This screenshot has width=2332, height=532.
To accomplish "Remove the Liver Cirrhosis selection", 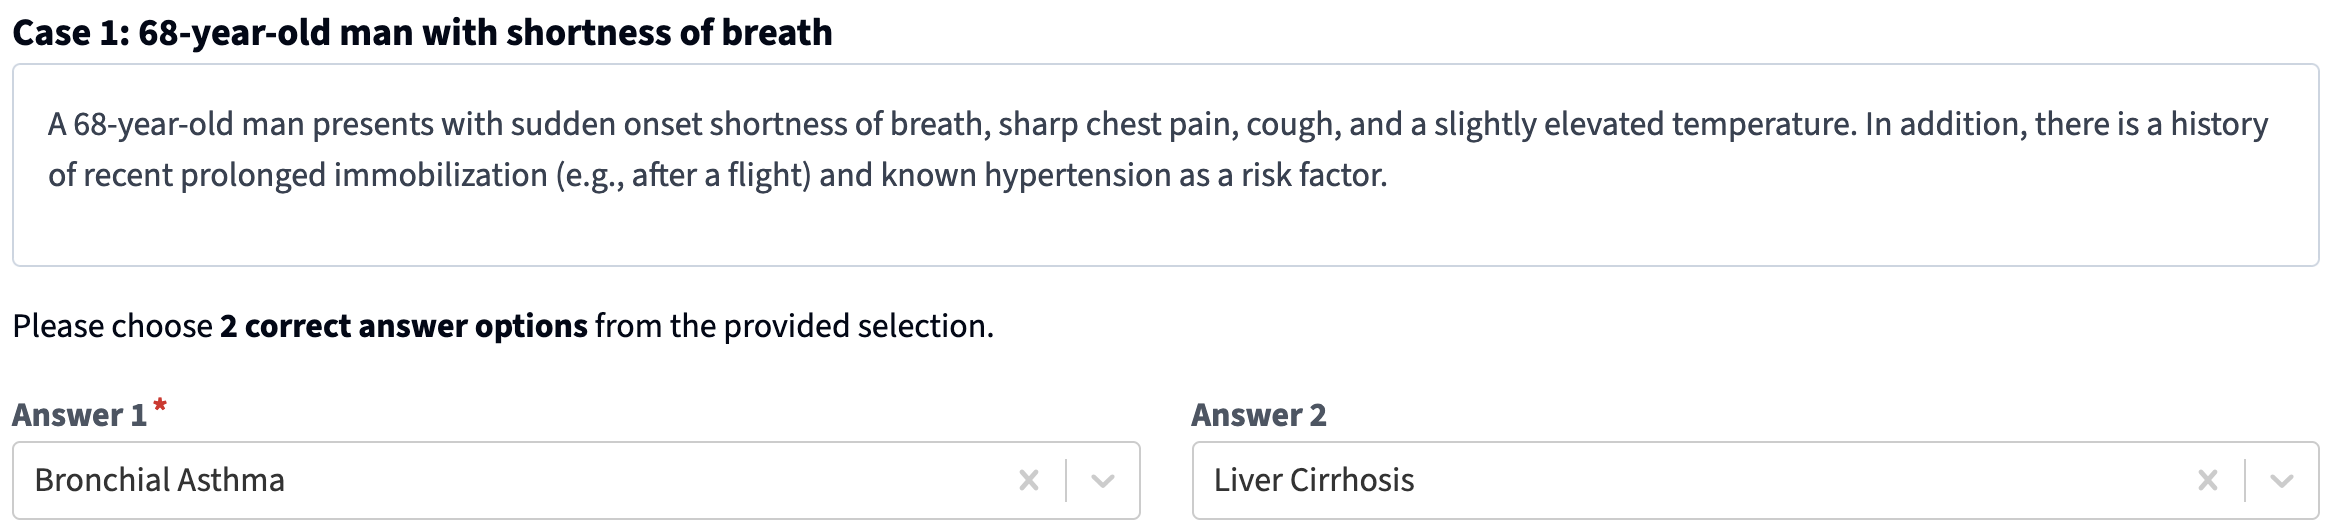I will 2207,481.
